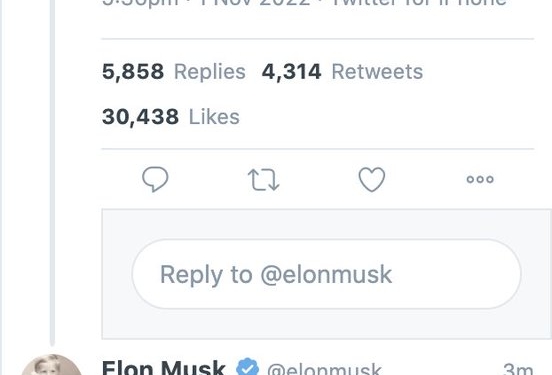Open the Elon Musk display name link
The width and height of the screenshot is (552, 375).
click(164, 368)
